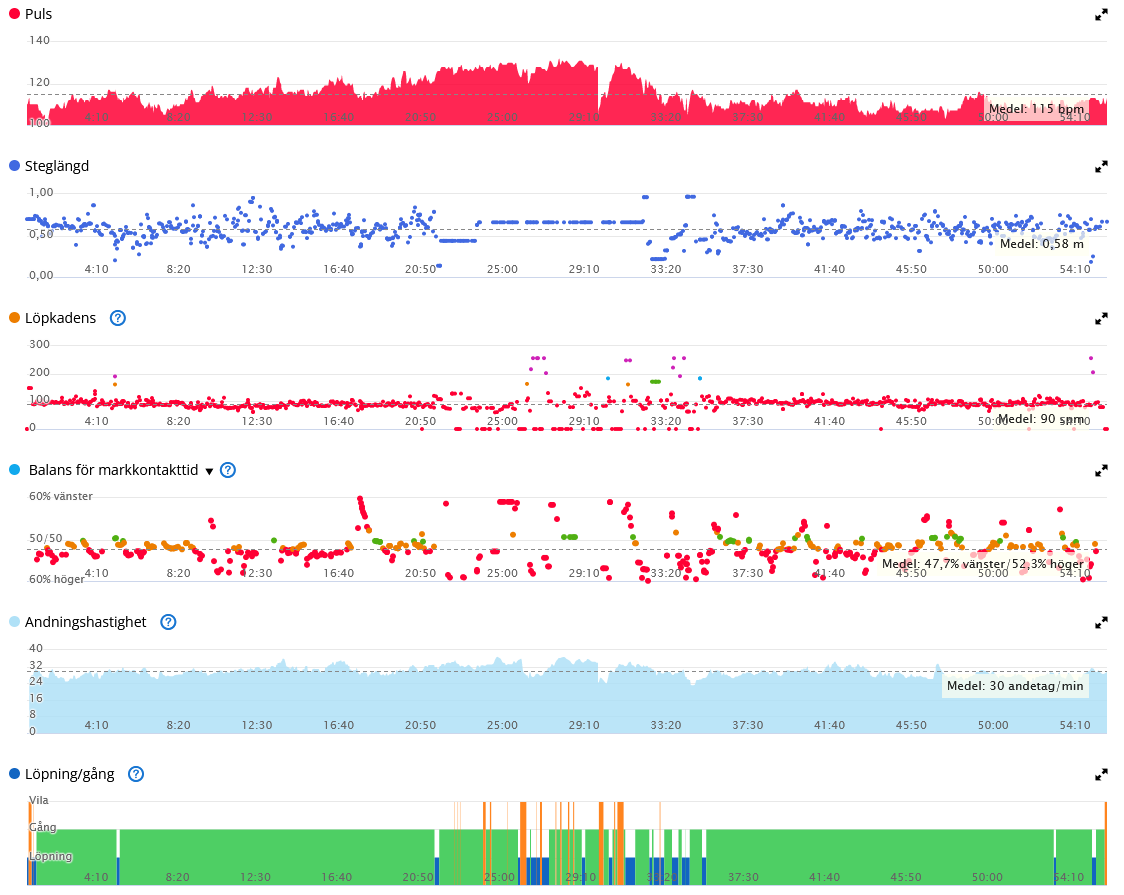Click the 45:50 time label on Löpning/gång chart
This screenshot has width=1124, height=895.
[x=906, y=877]
